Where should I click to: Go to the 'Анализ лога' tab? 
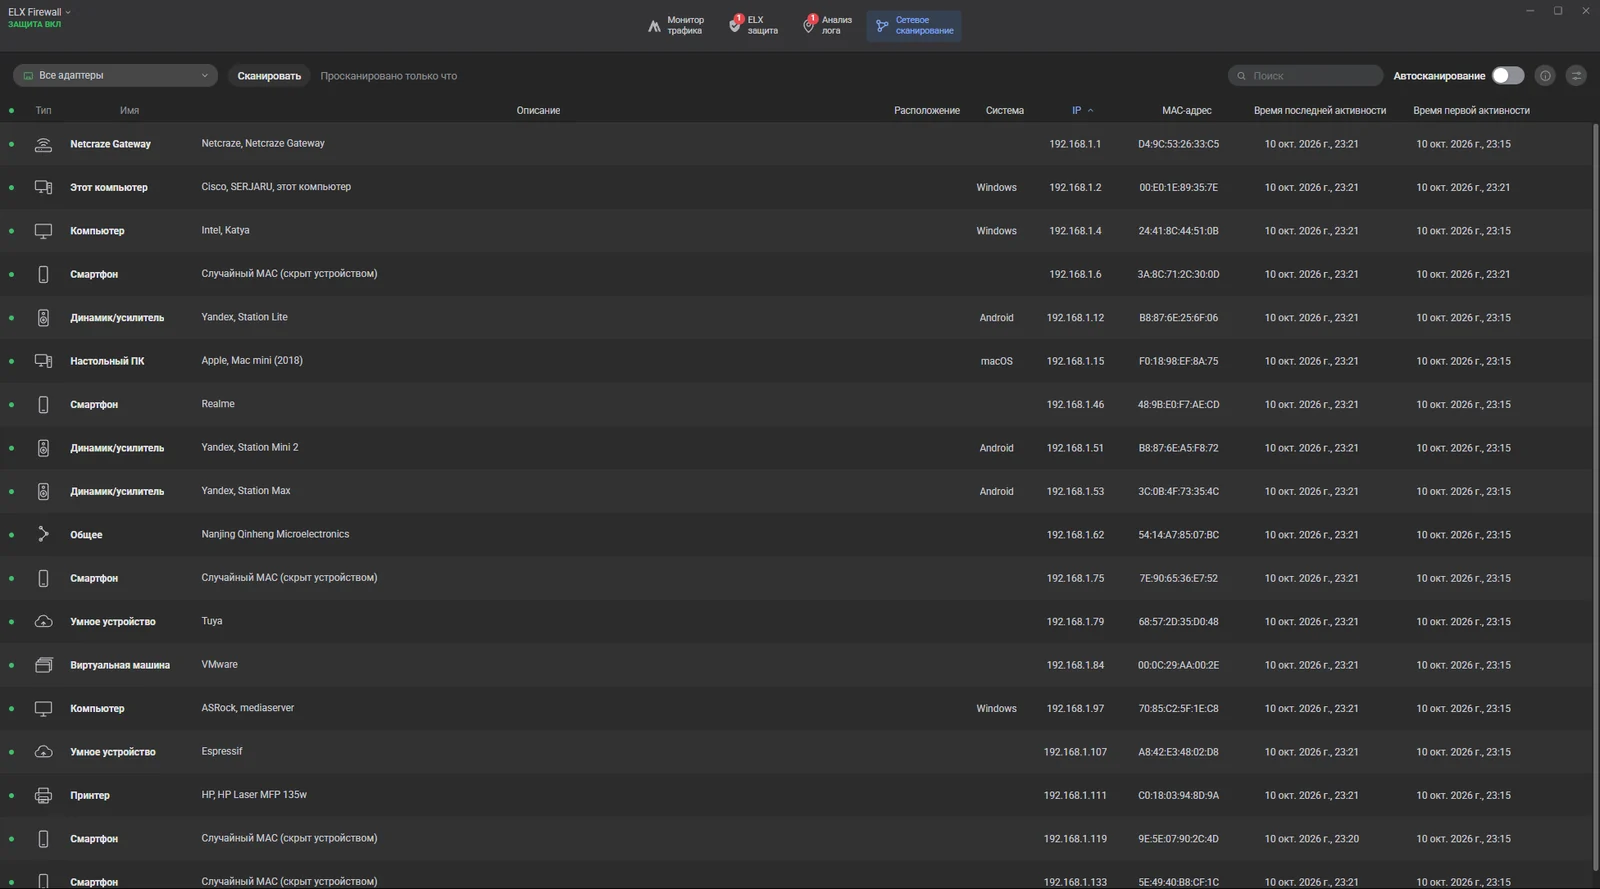coord(828,25)
